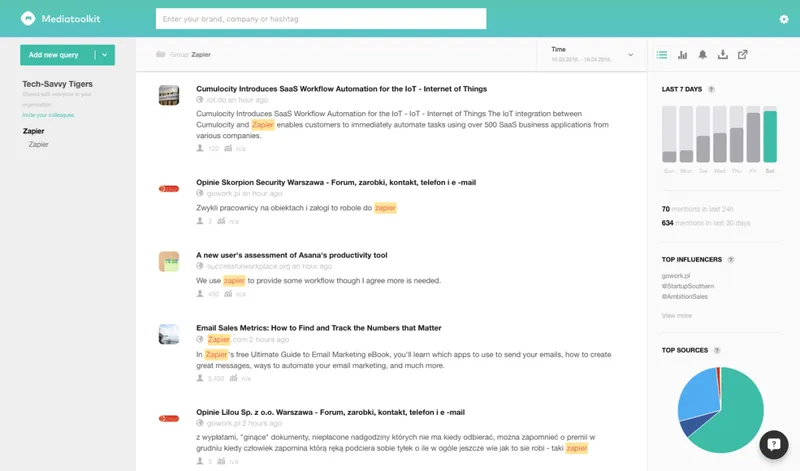Screen dimensions: 800x471
Task: Click the brand search input field
Action: click(321, 19)
